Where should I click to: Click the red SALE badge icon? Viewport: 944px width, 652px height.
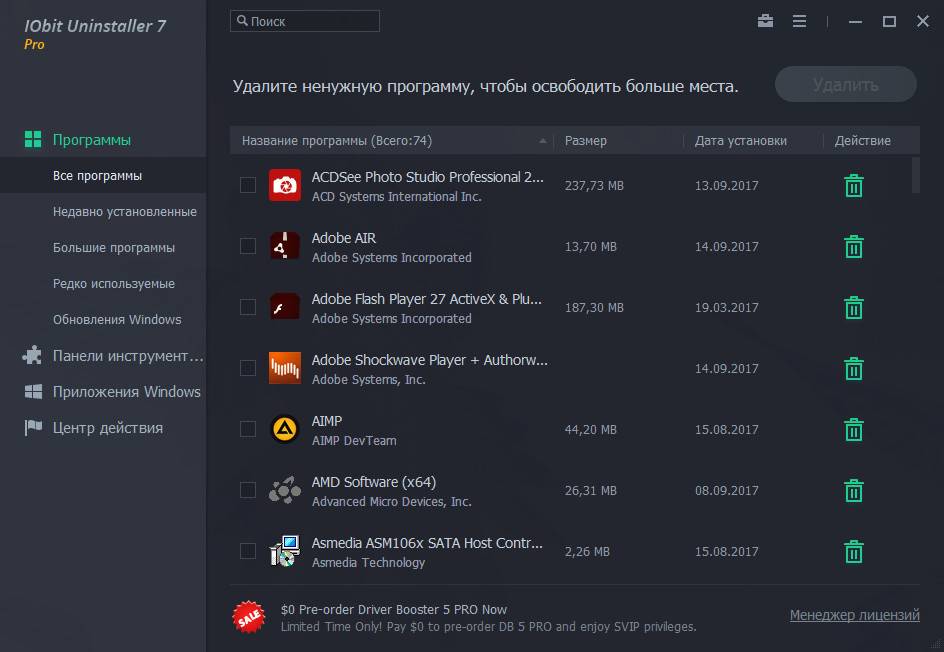[x=248, y=617]
